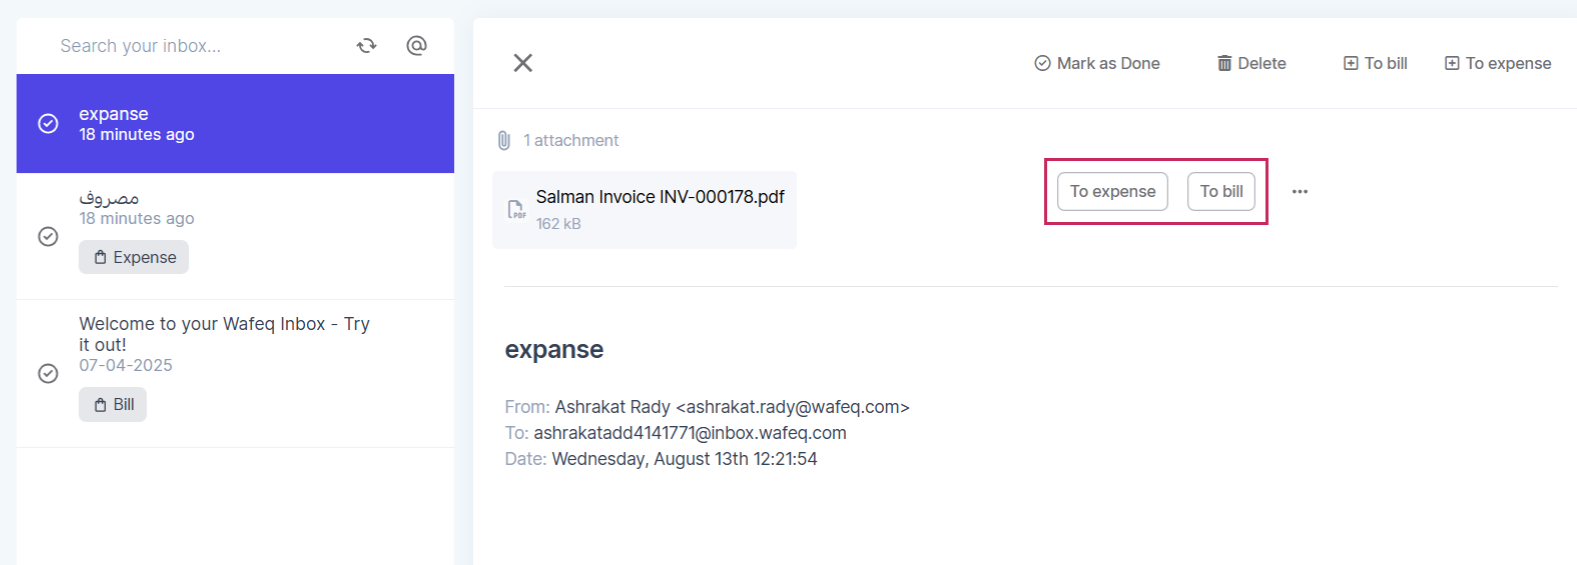This screenshot has width=1577, height=565.
Task: Click the Bill tag on Welcome email
Action: coord(113,405)
